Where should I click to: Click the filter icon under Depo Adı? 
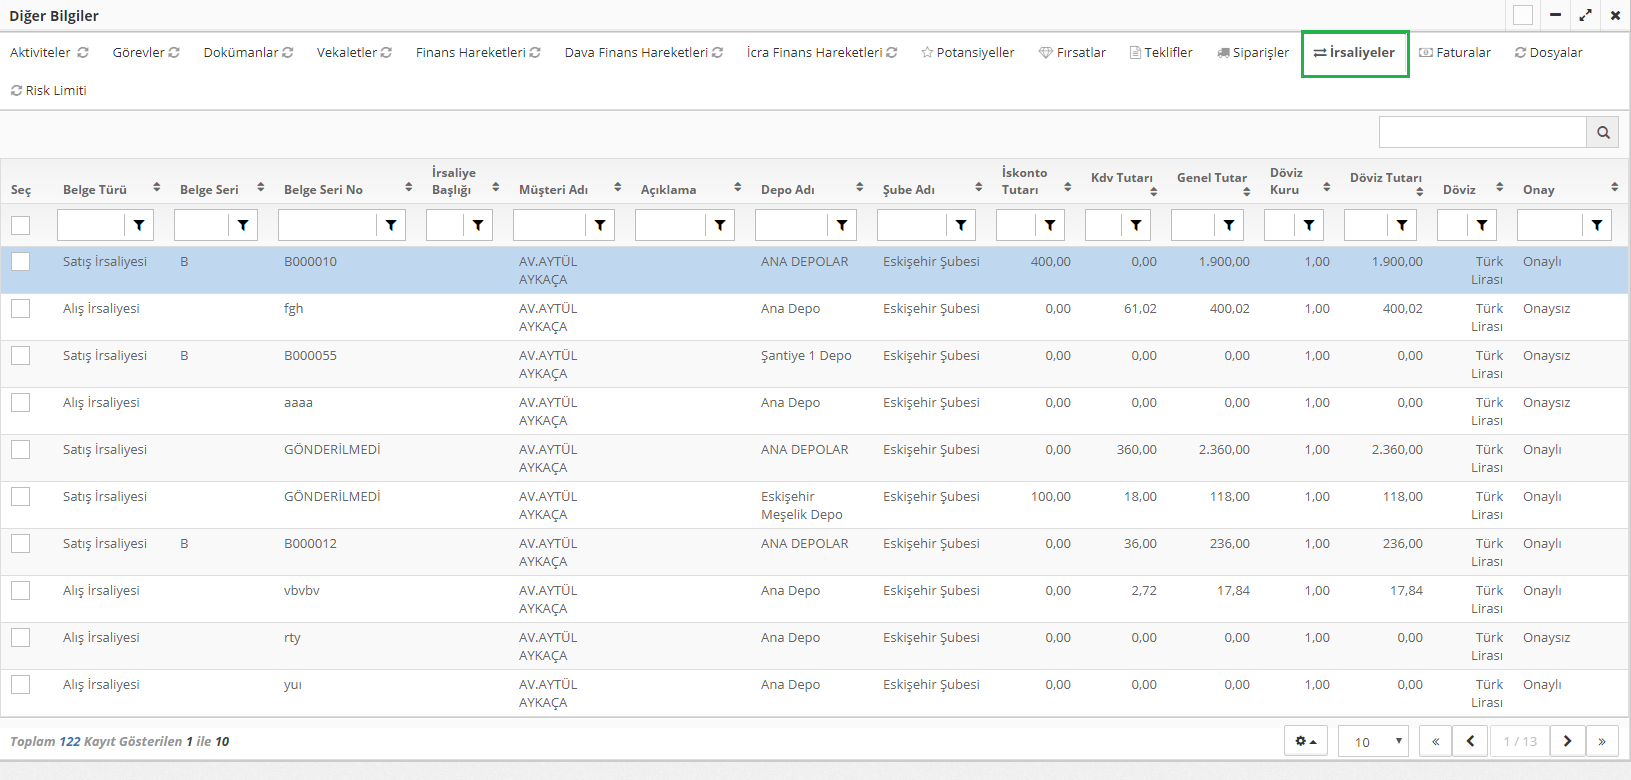[x=842, y=225]
